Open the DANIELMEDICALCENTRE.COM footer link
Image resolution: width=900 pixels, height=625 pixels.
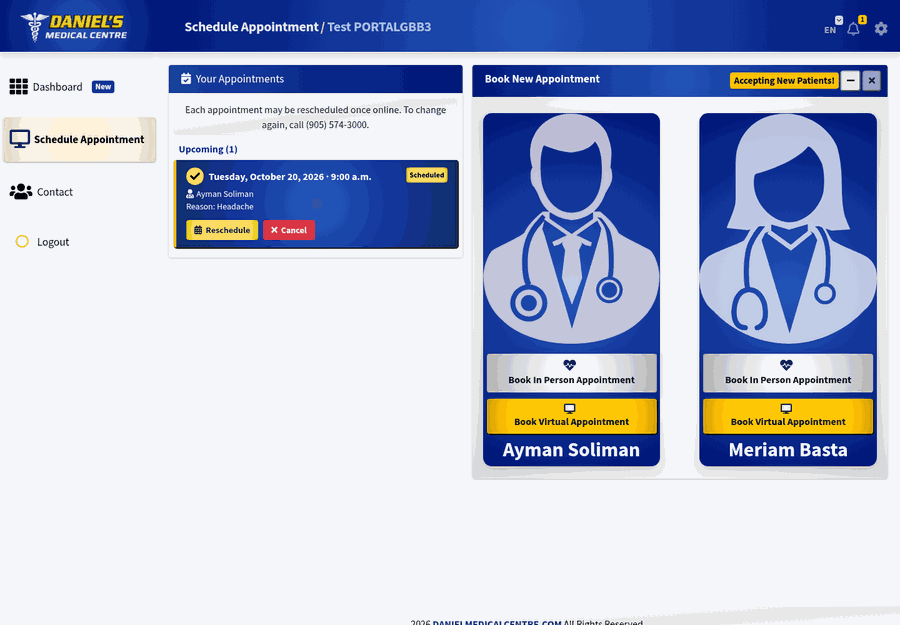pyautogui.click(x=497, y=622)
